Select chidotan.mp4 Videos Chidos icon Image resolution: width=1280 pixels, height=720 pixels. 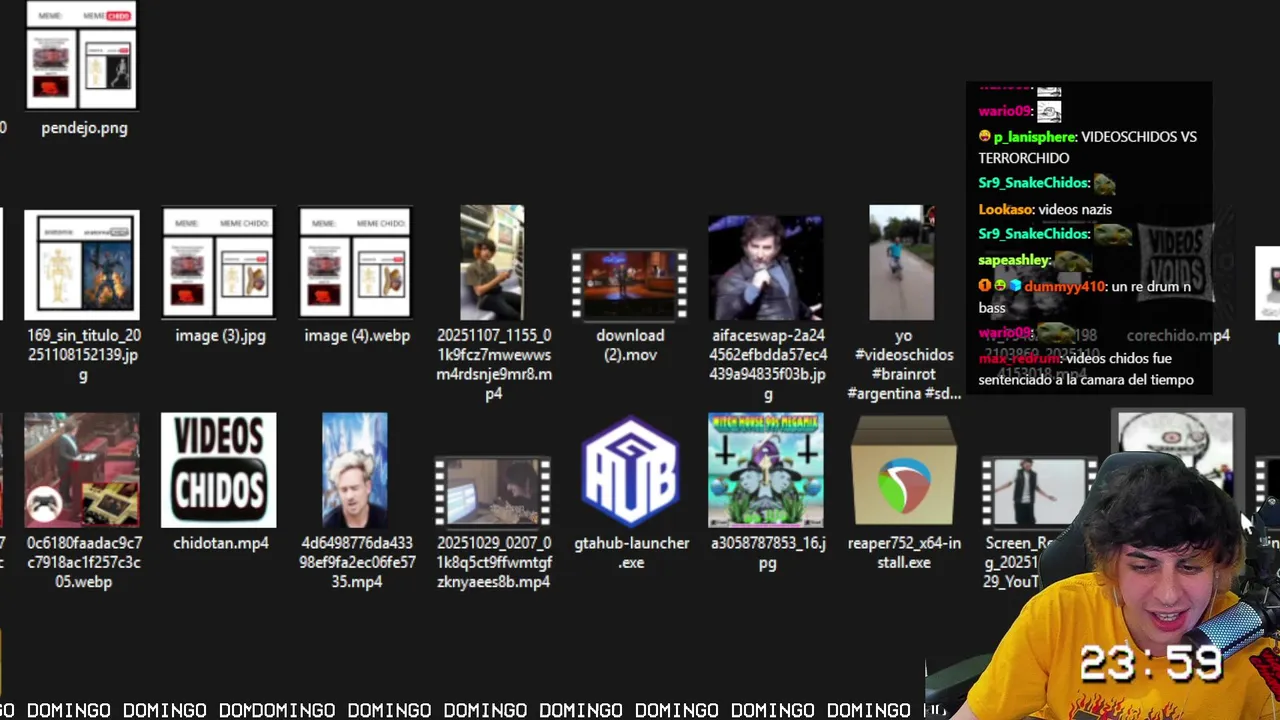coord(219,470)
